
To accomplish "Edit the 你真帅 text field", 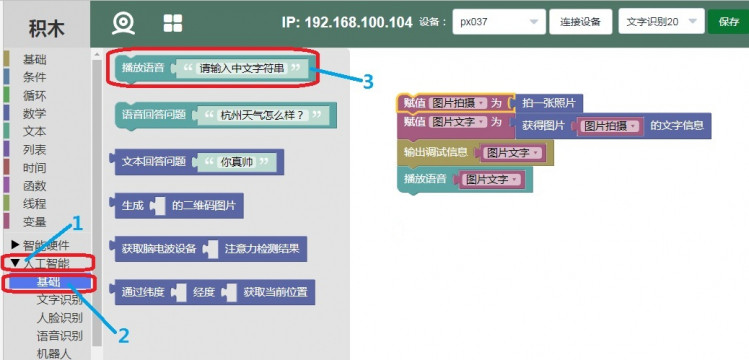I will click(235, 162).
